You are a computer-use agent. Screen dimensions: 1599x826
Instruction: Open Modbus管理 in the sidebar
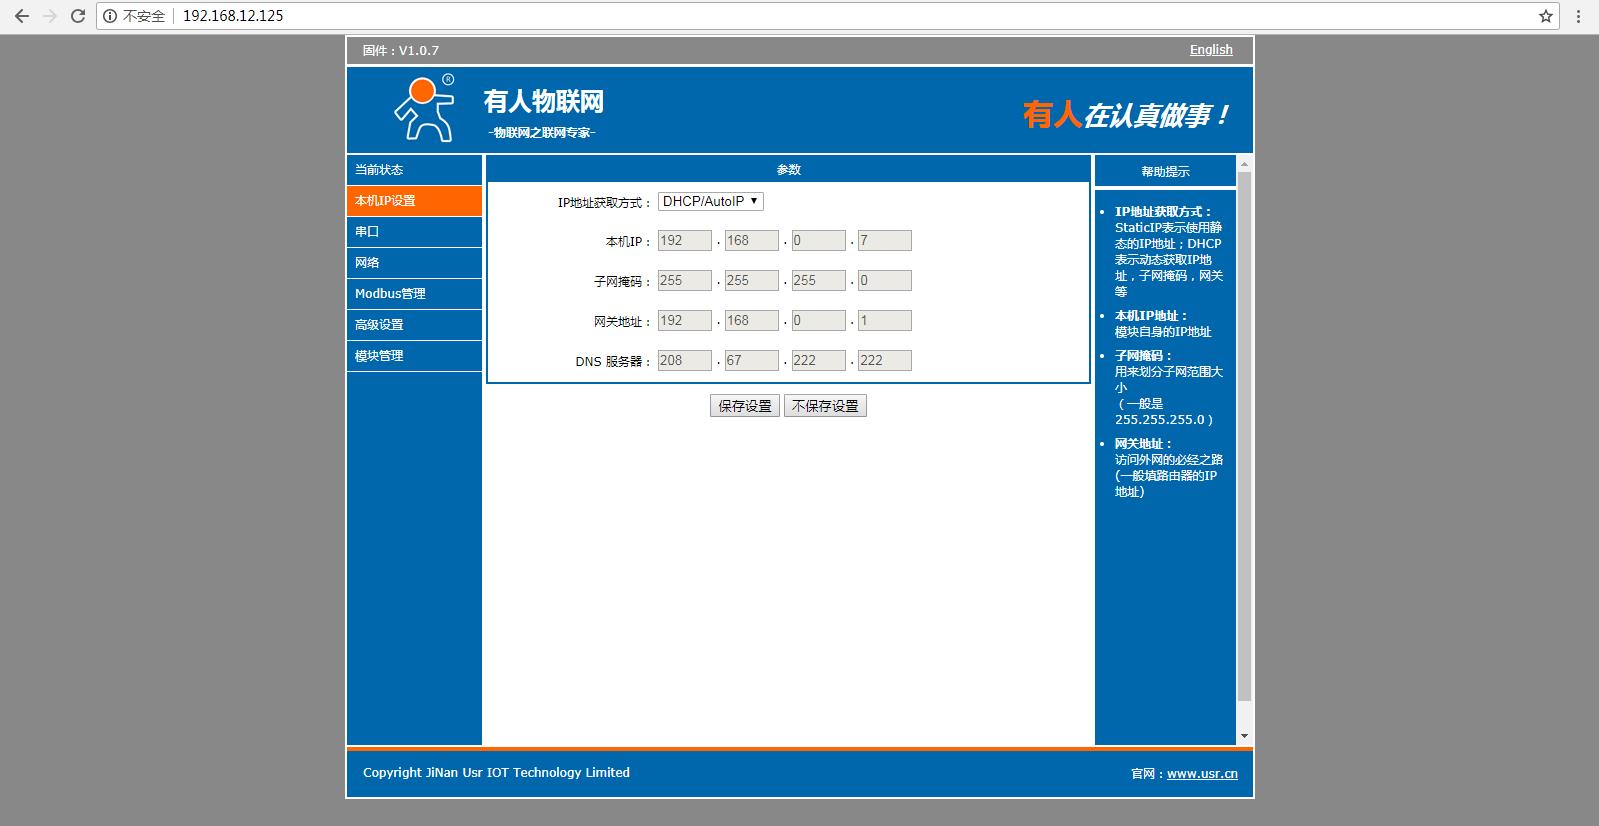pos(390,294)
